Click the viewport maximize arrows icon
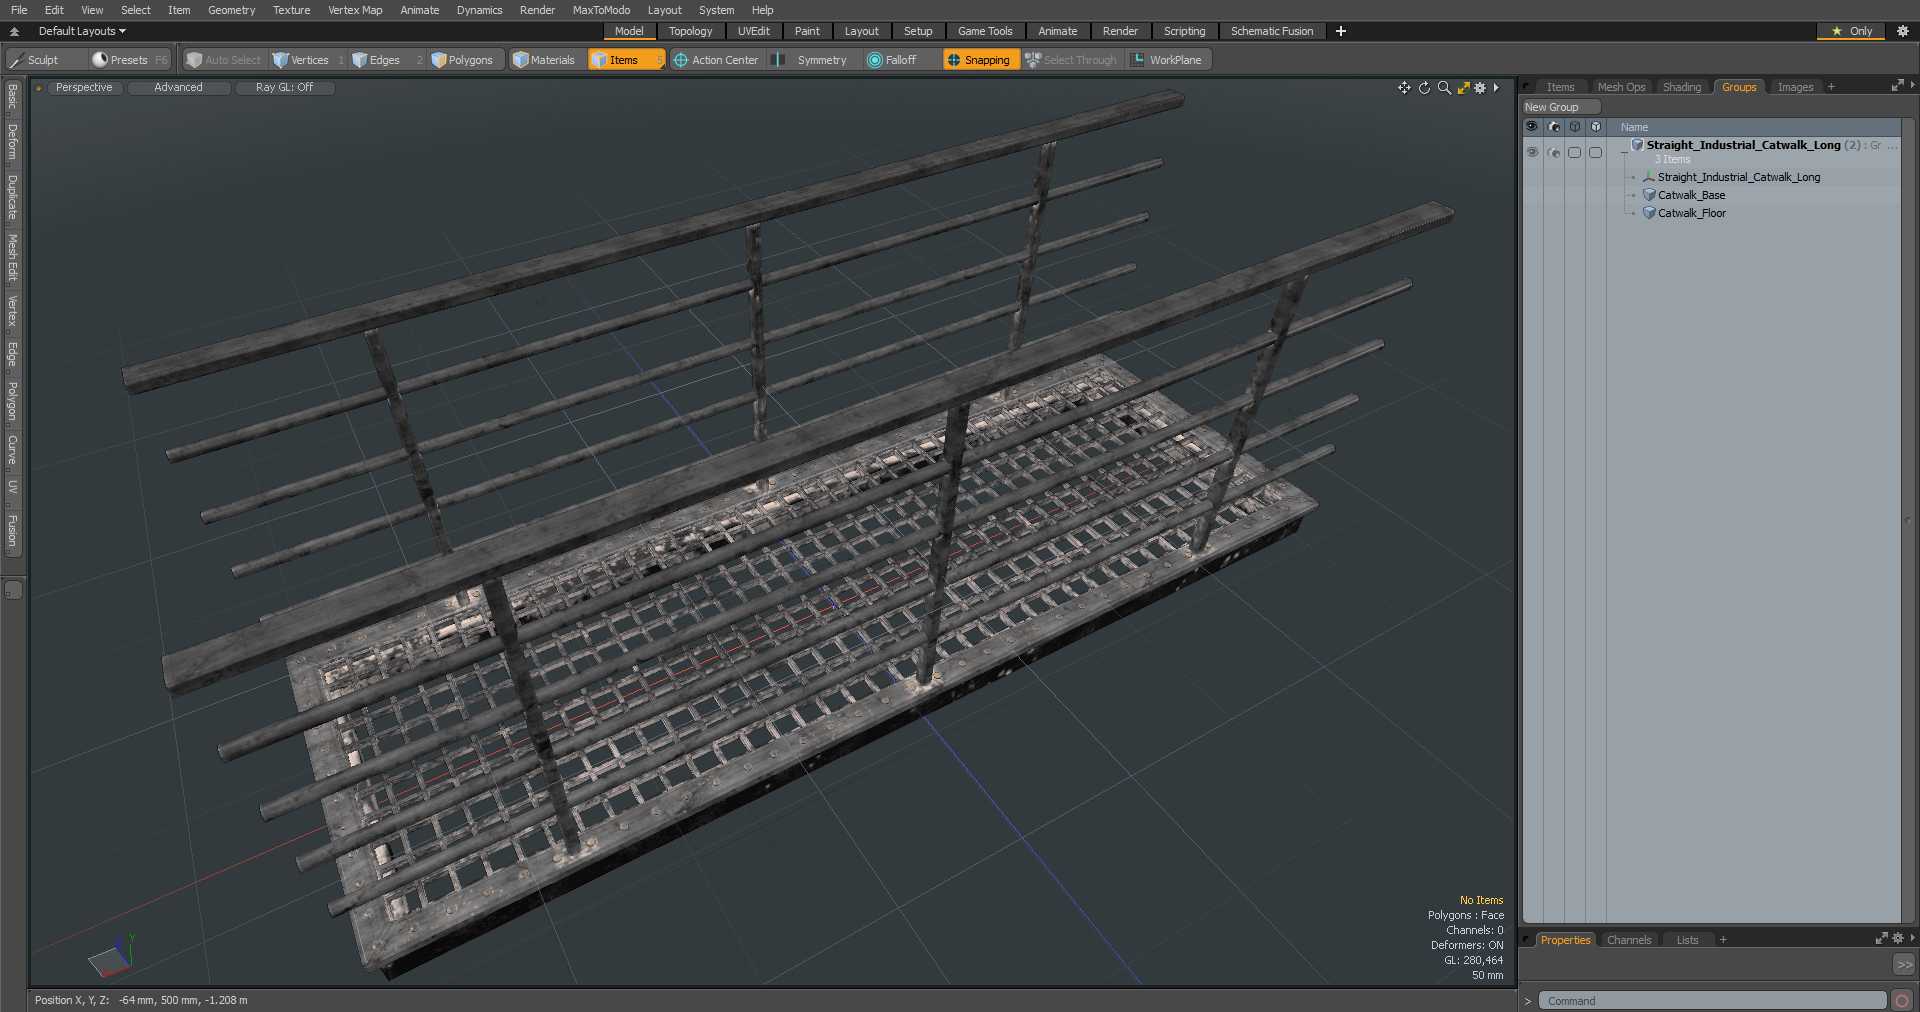The image size is (1920, 1012). click(x=1463, y=88)
